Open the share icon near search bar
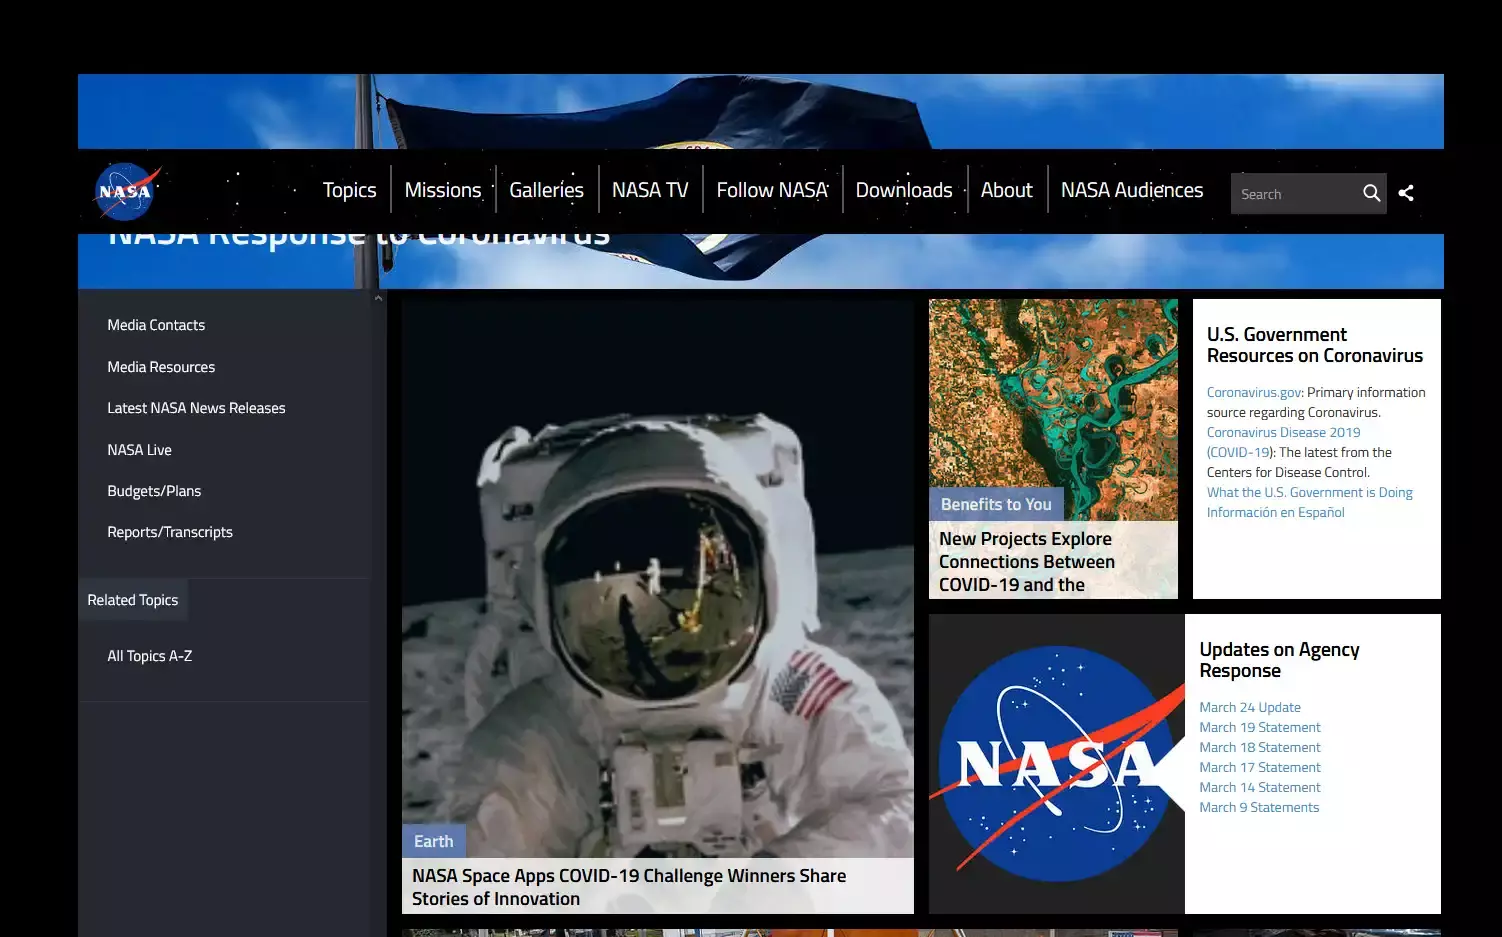Screen dimensions: 1502x937 (x=1406, y=192)
